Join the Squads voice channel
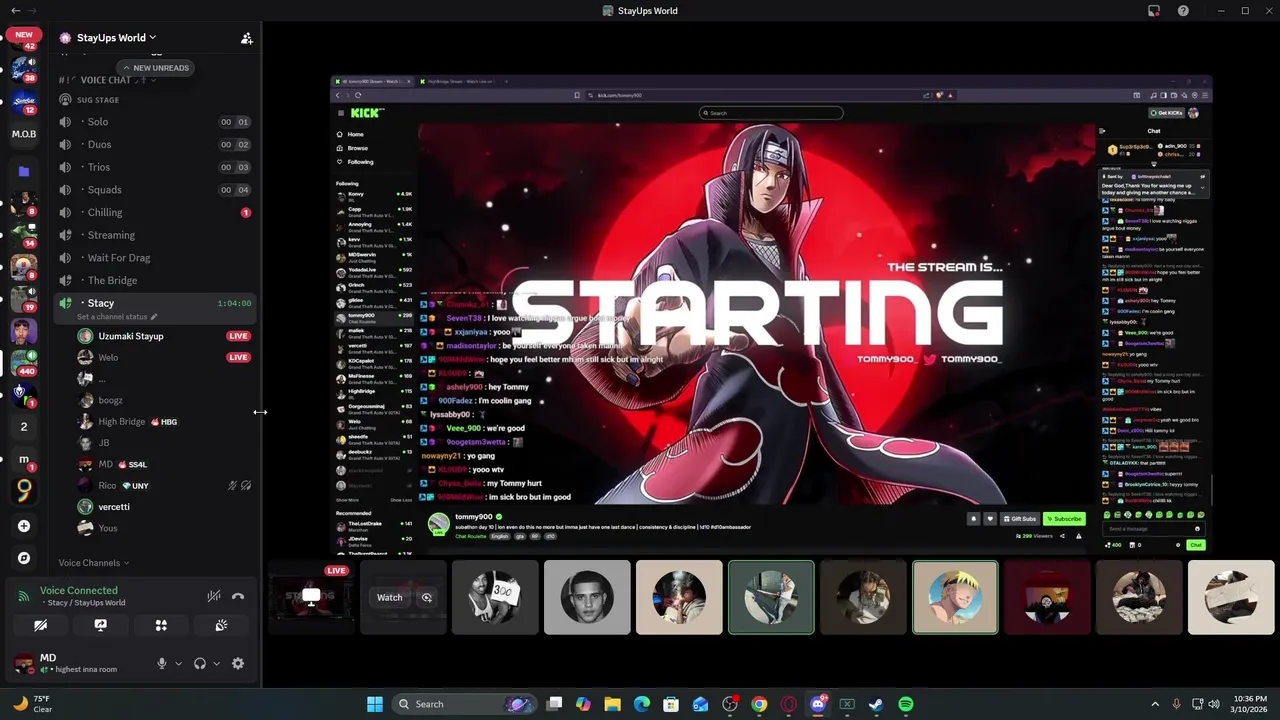The height and width of the screenshot is (720, 1280). [155, 190]
